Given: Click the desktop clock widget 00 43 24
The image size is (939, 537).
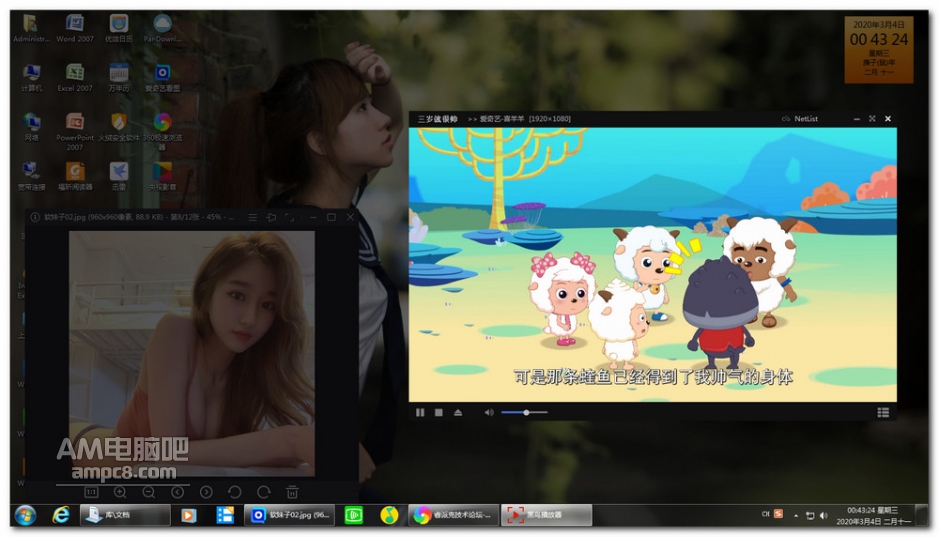Looking at the screenshot, I should [x=879, y=50].
